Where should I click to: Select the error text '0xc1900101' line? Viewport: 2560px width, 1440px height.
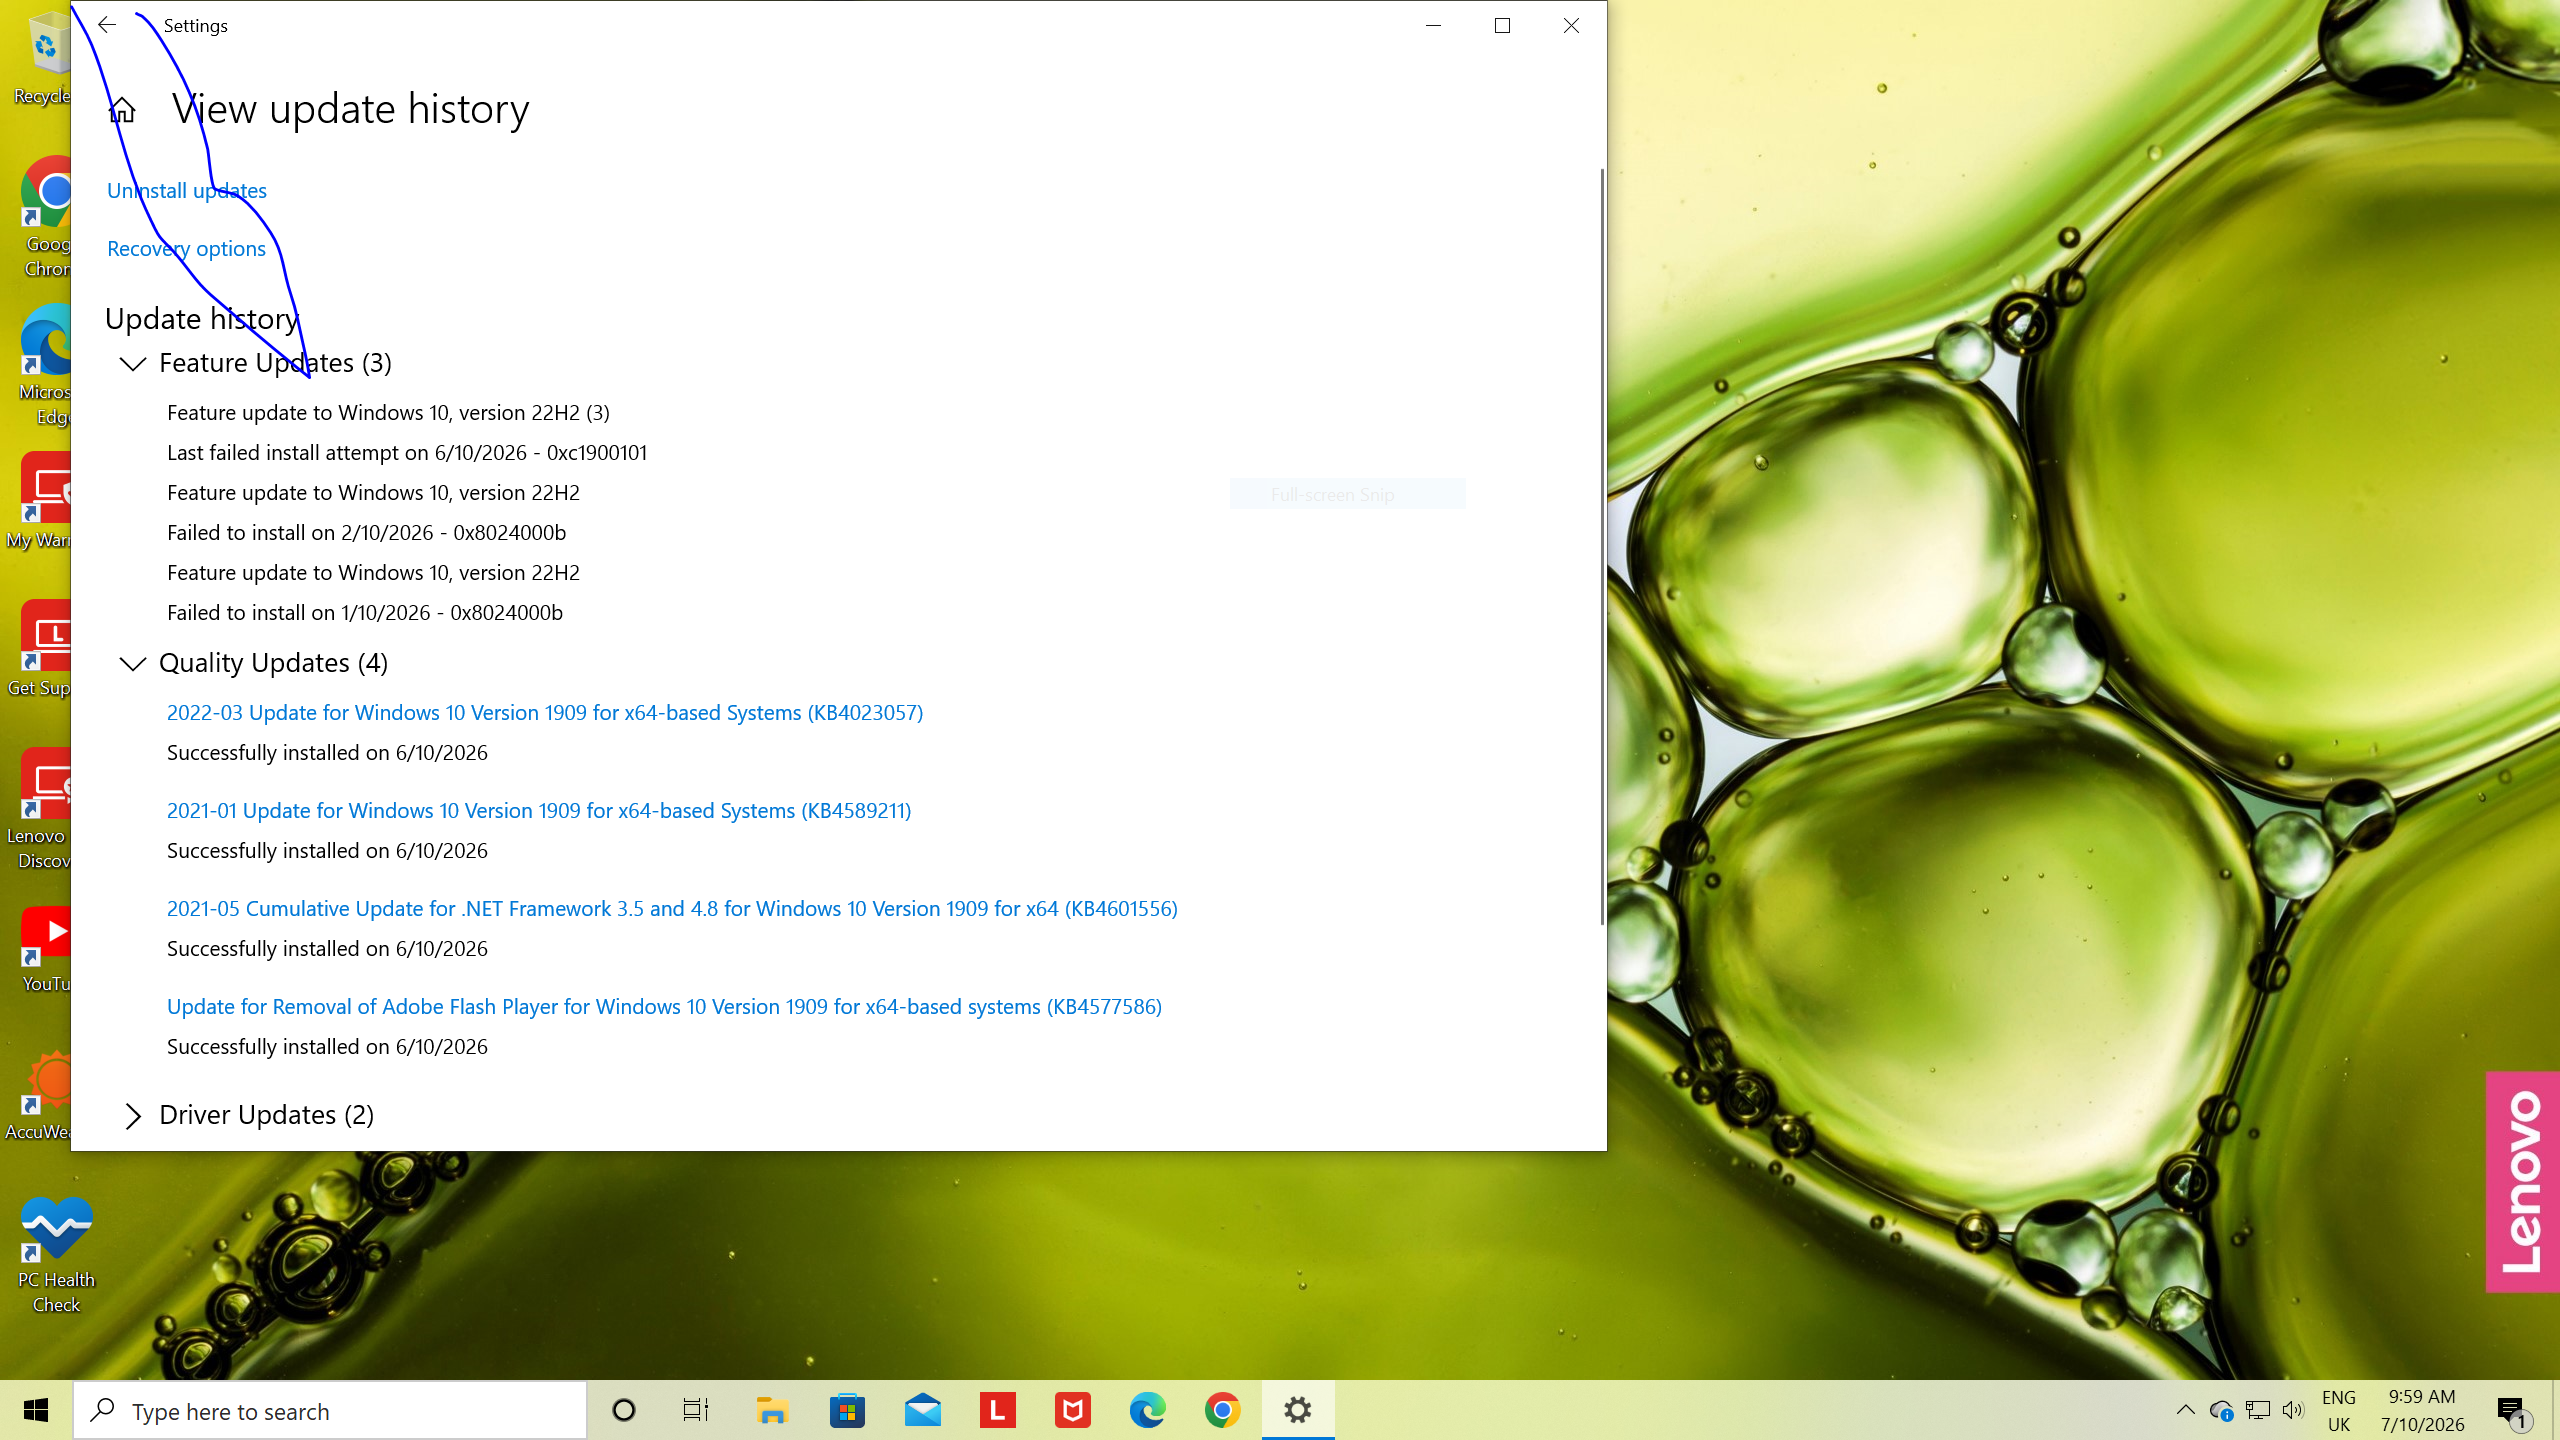[x=407, y=452]
